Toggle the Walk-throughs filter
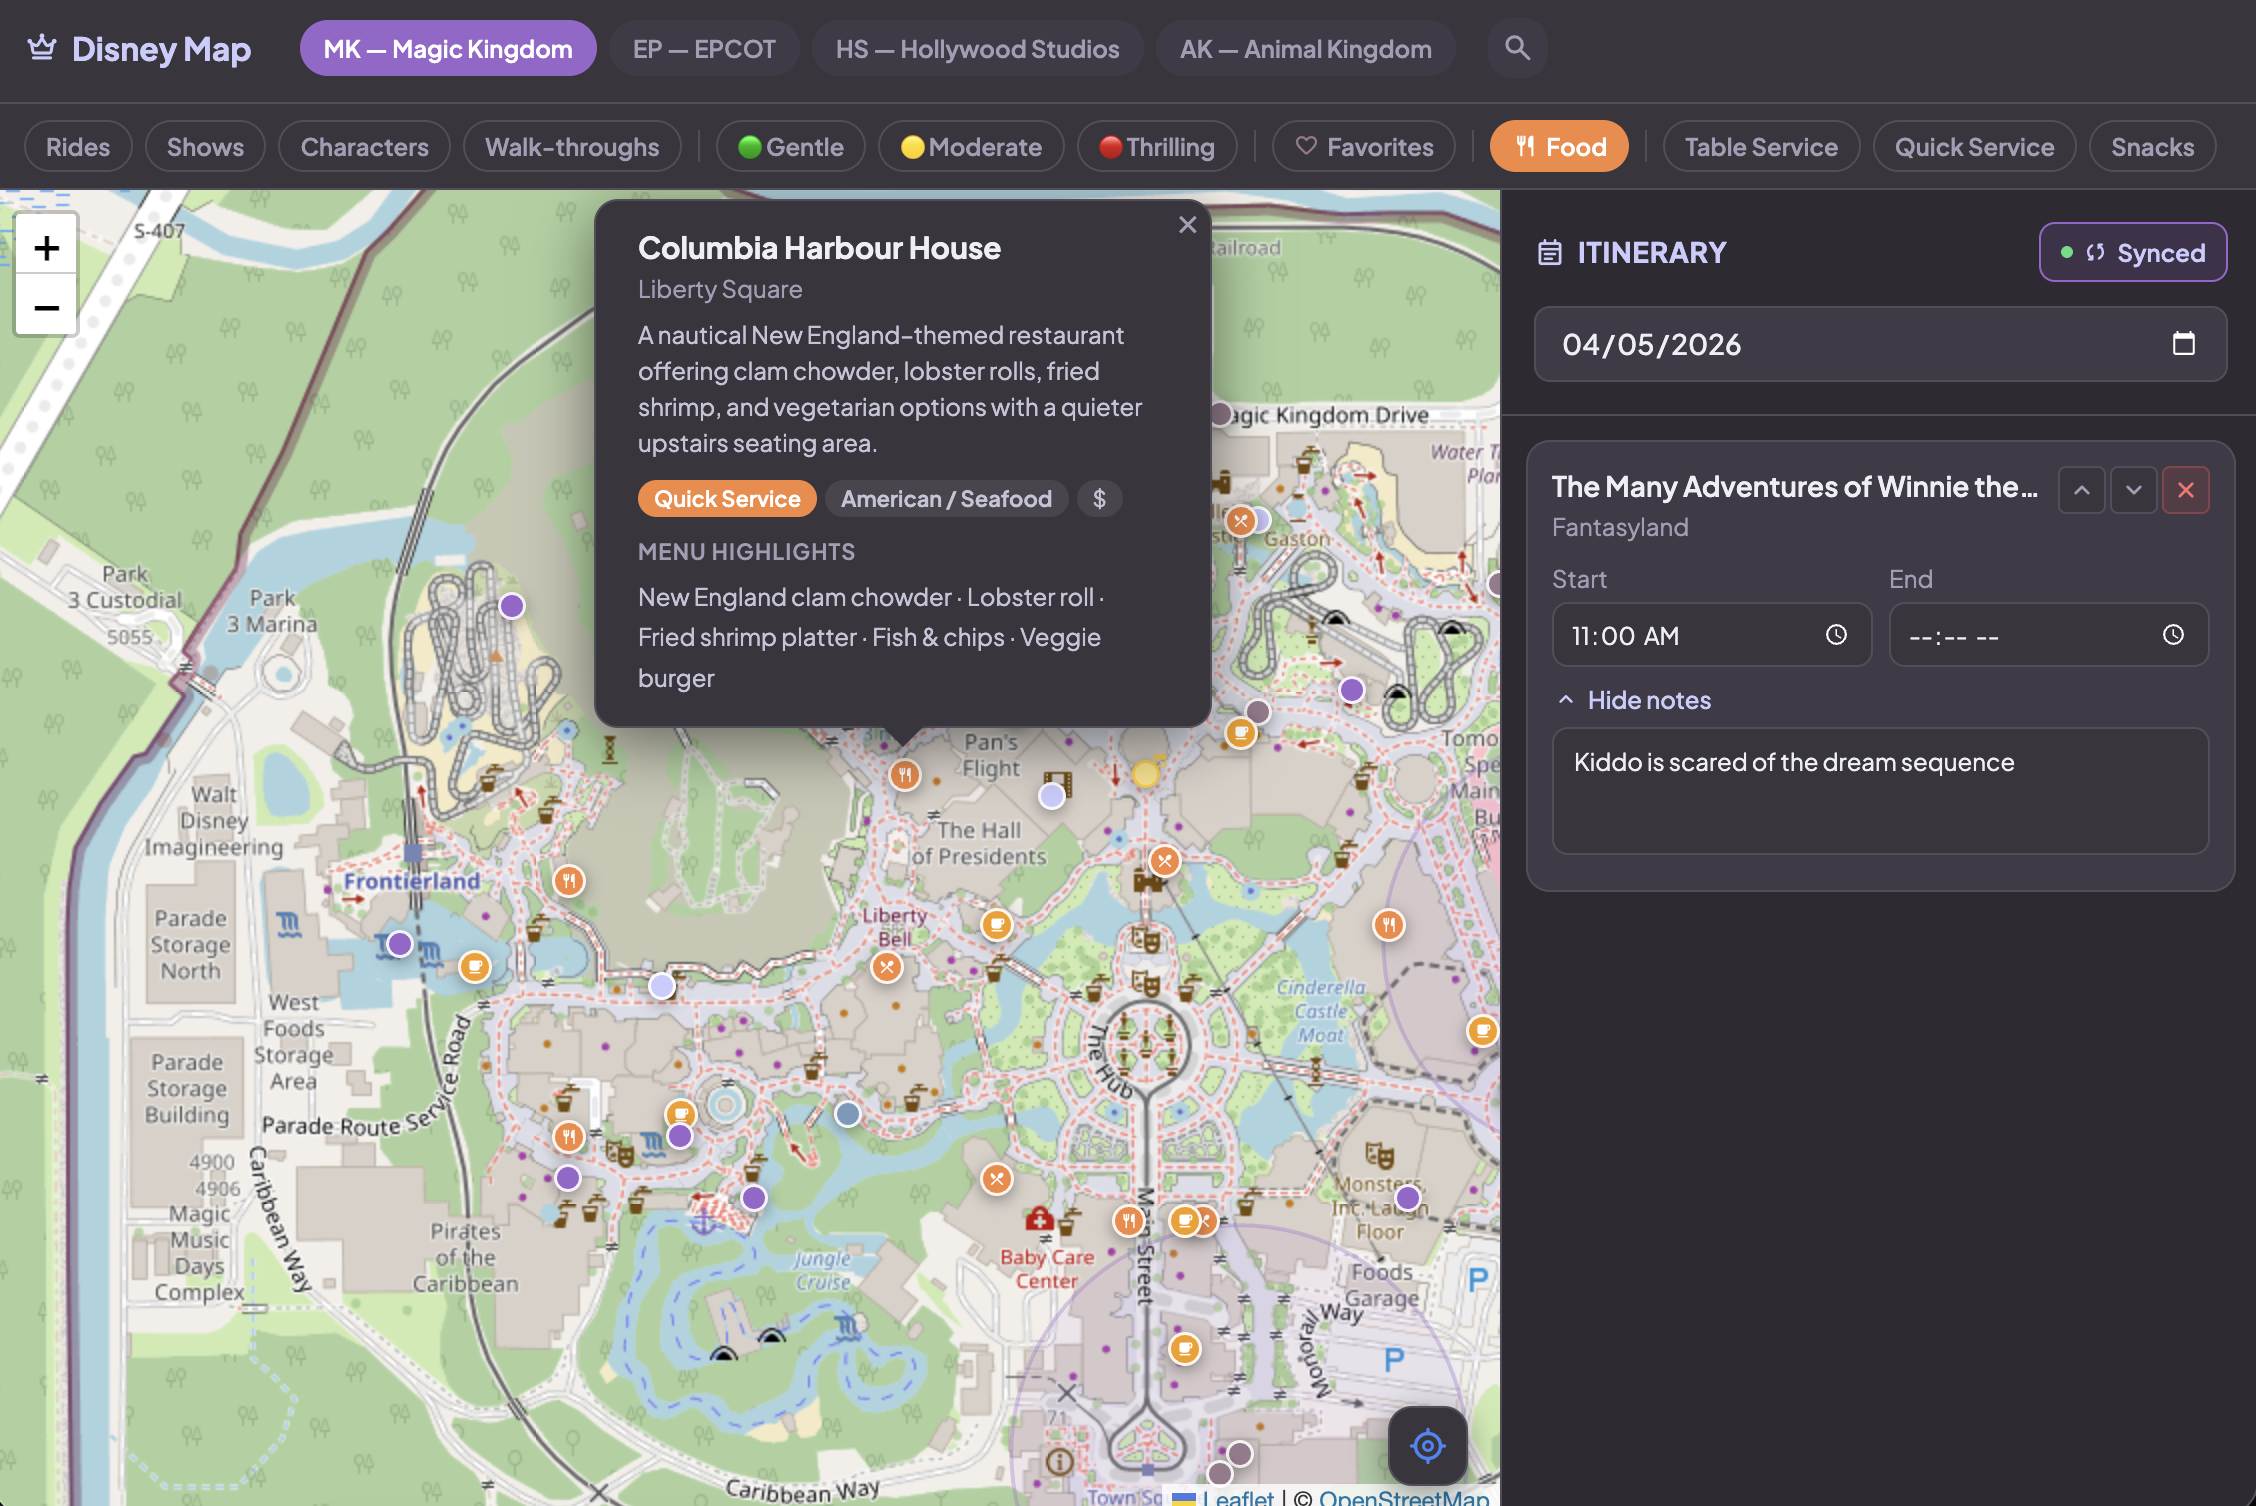This screenshot has height=1506, width=2256. [572, 147]
